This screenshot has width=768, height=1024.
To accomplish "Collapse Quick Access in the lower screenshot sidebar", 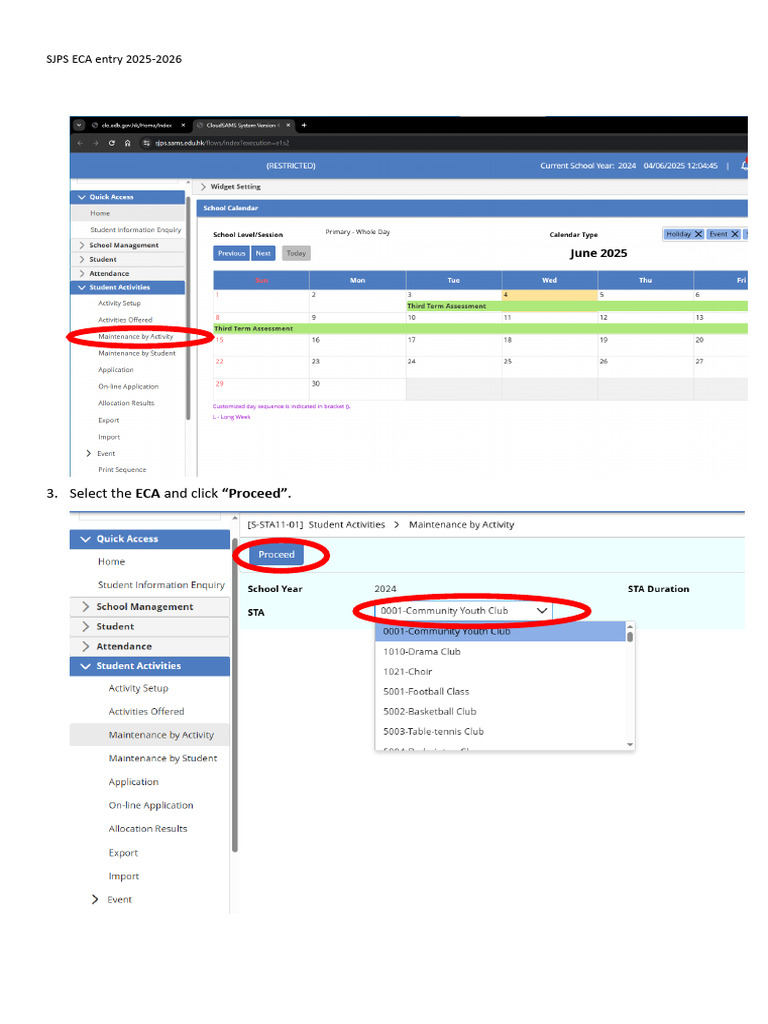I will tap(150, 539).
